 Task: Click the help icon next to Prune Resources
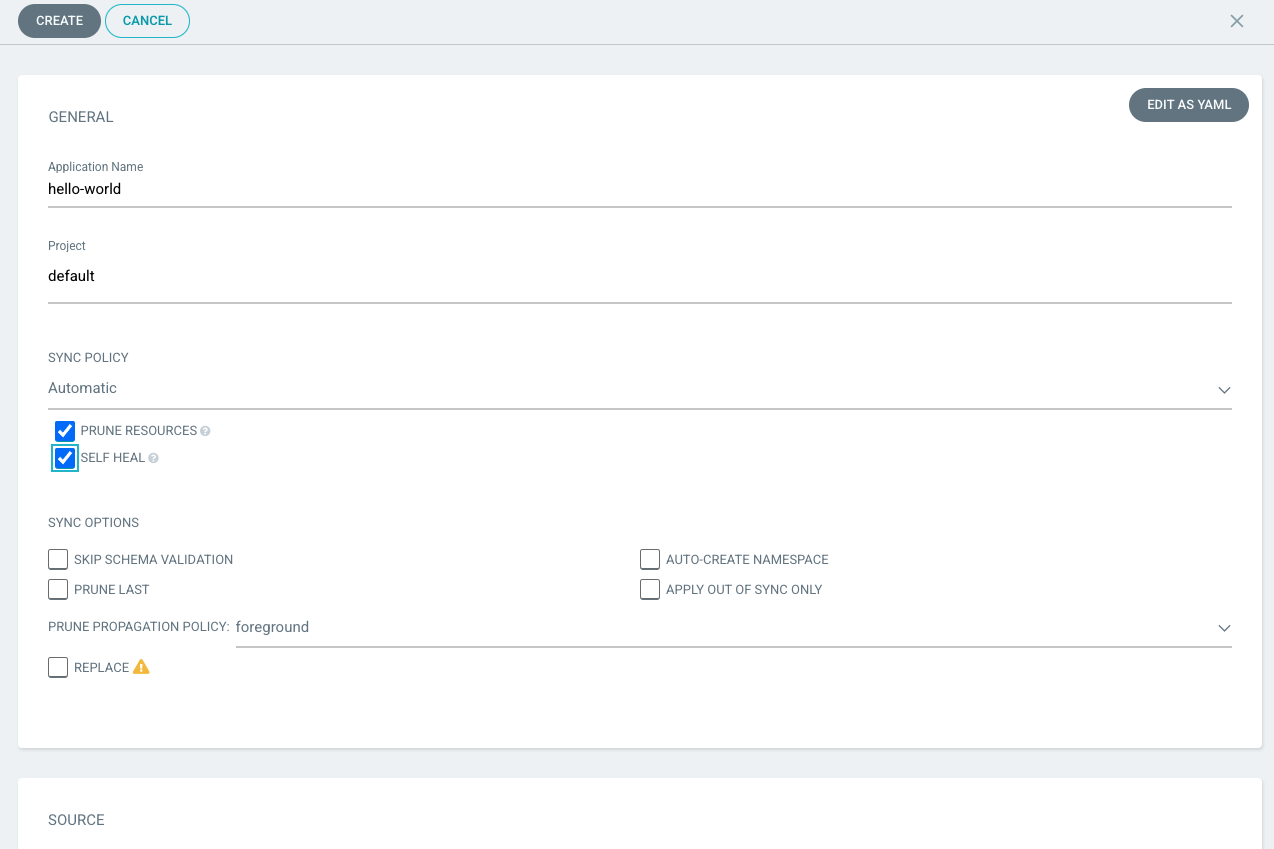[205, 431]
